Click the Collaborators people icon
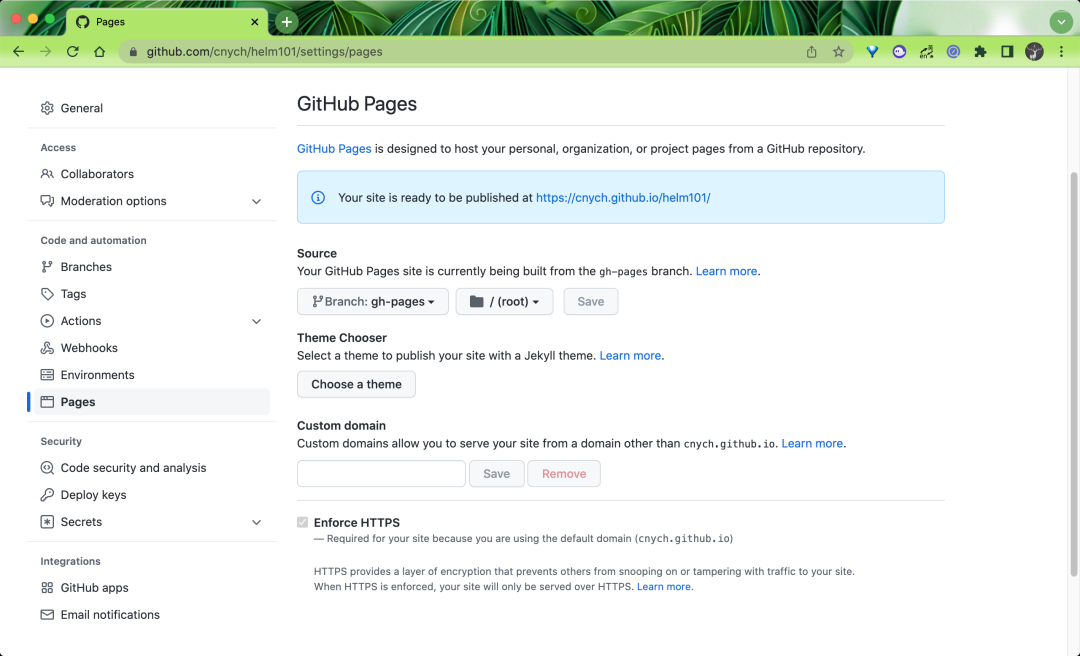 tap(47, 174)
